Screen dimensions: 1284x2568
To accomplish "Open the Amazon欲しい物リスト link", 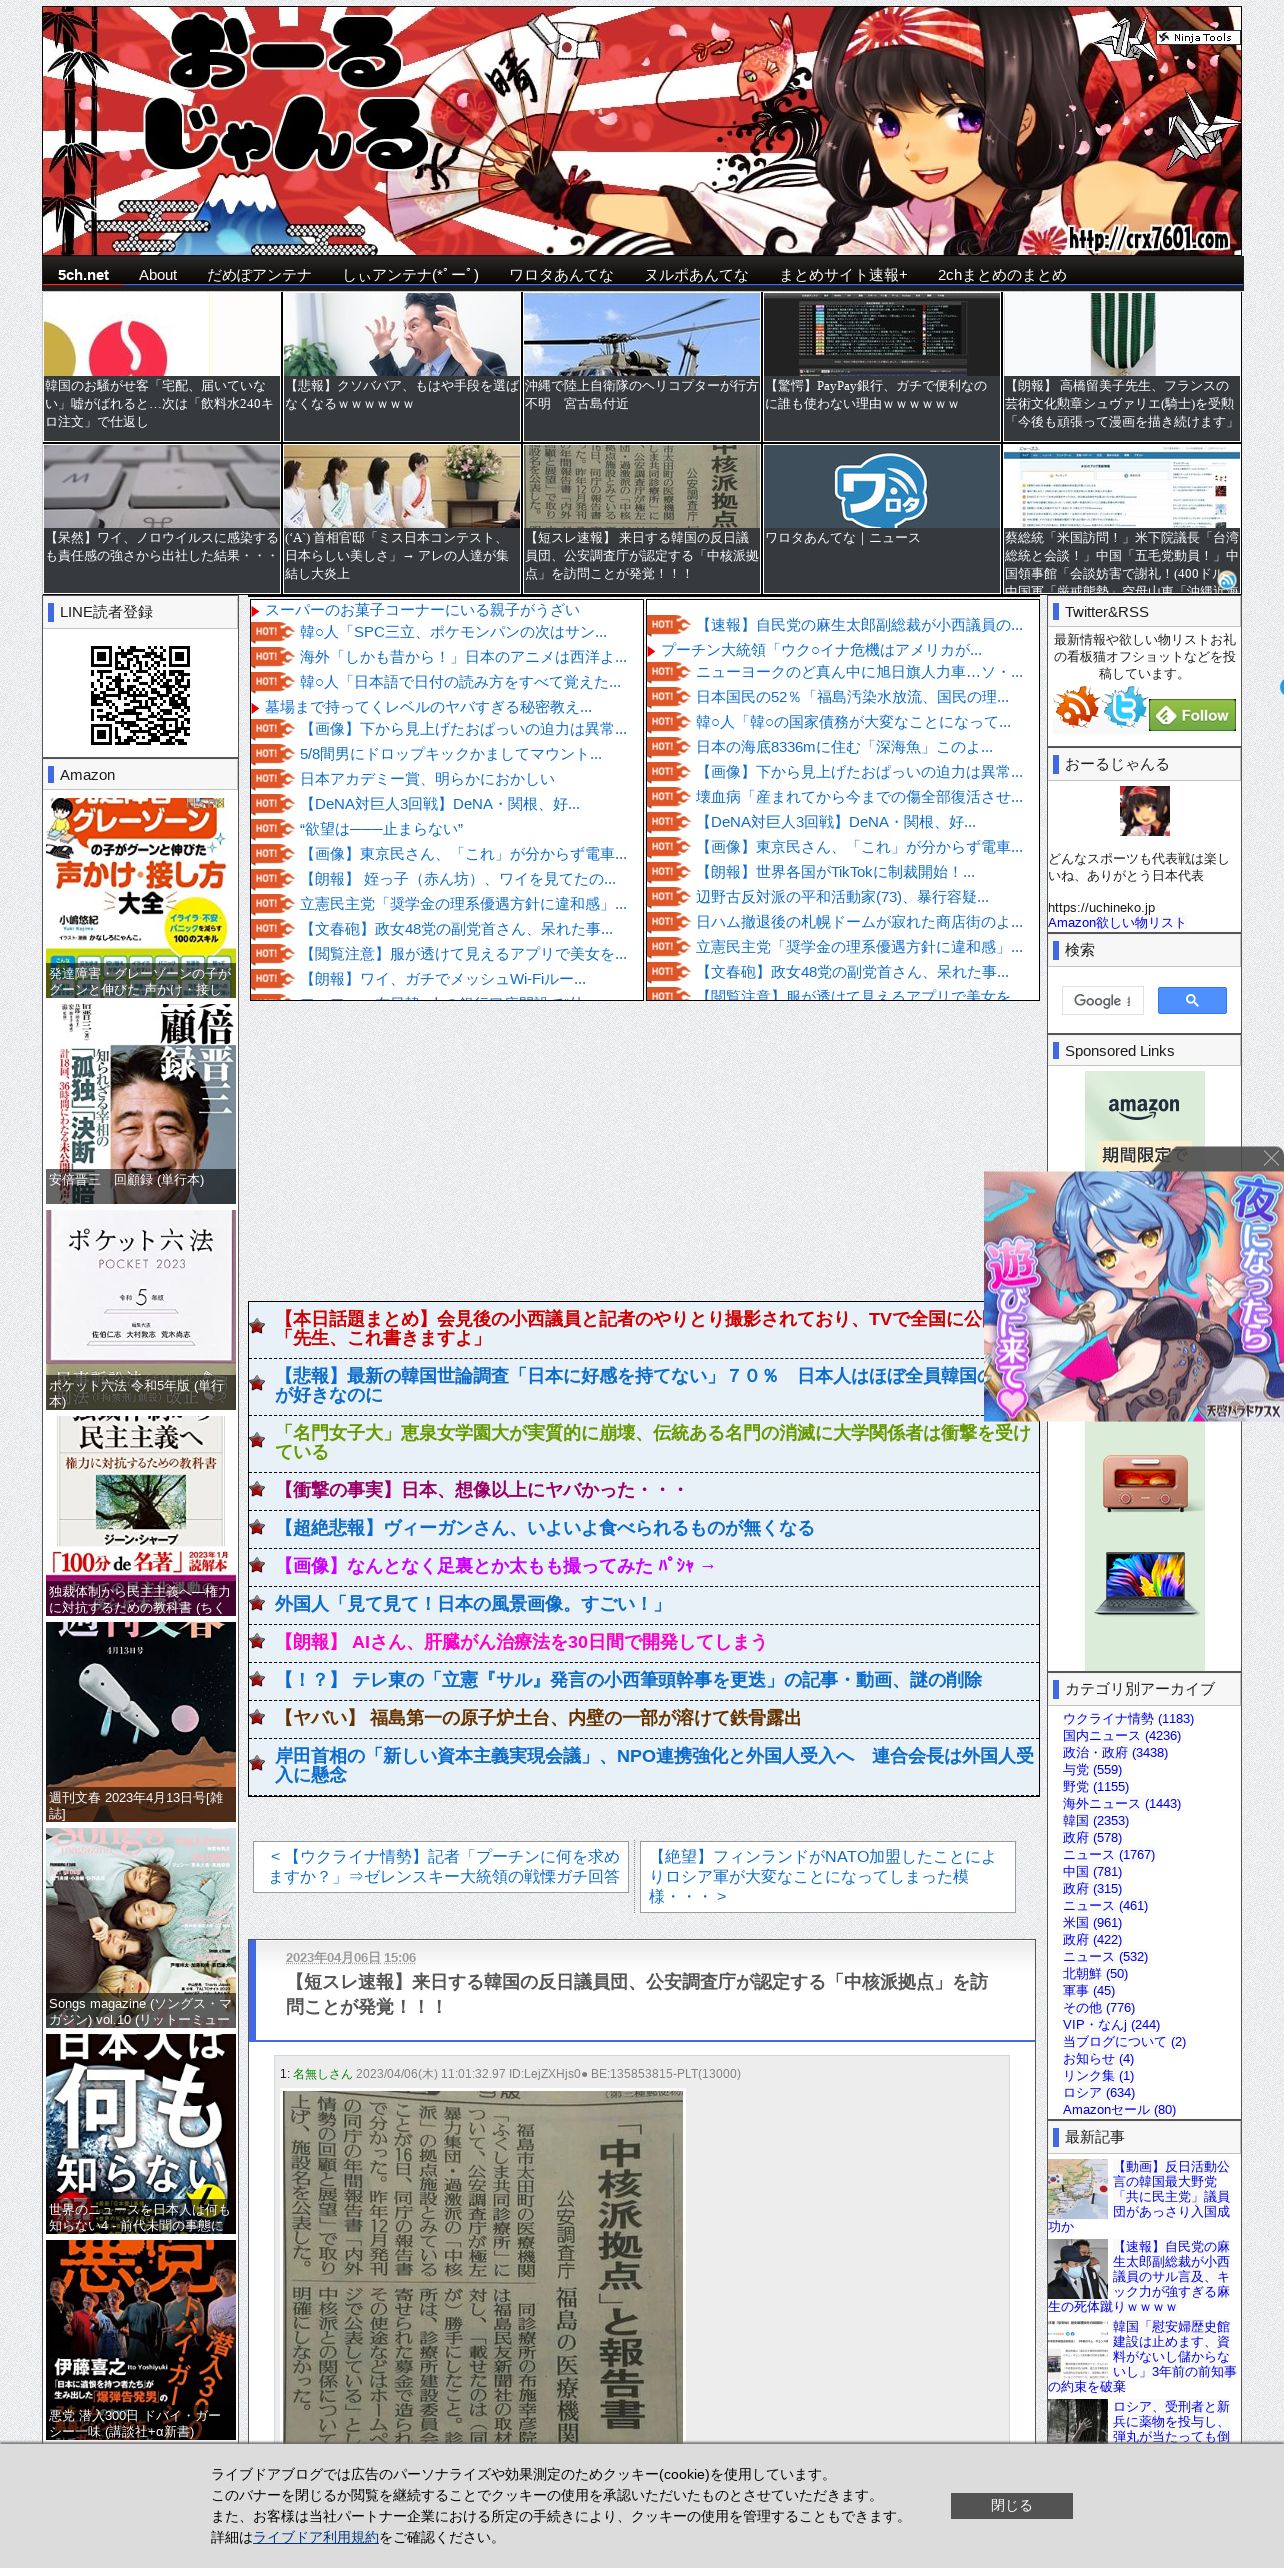I will (1116, 923).
